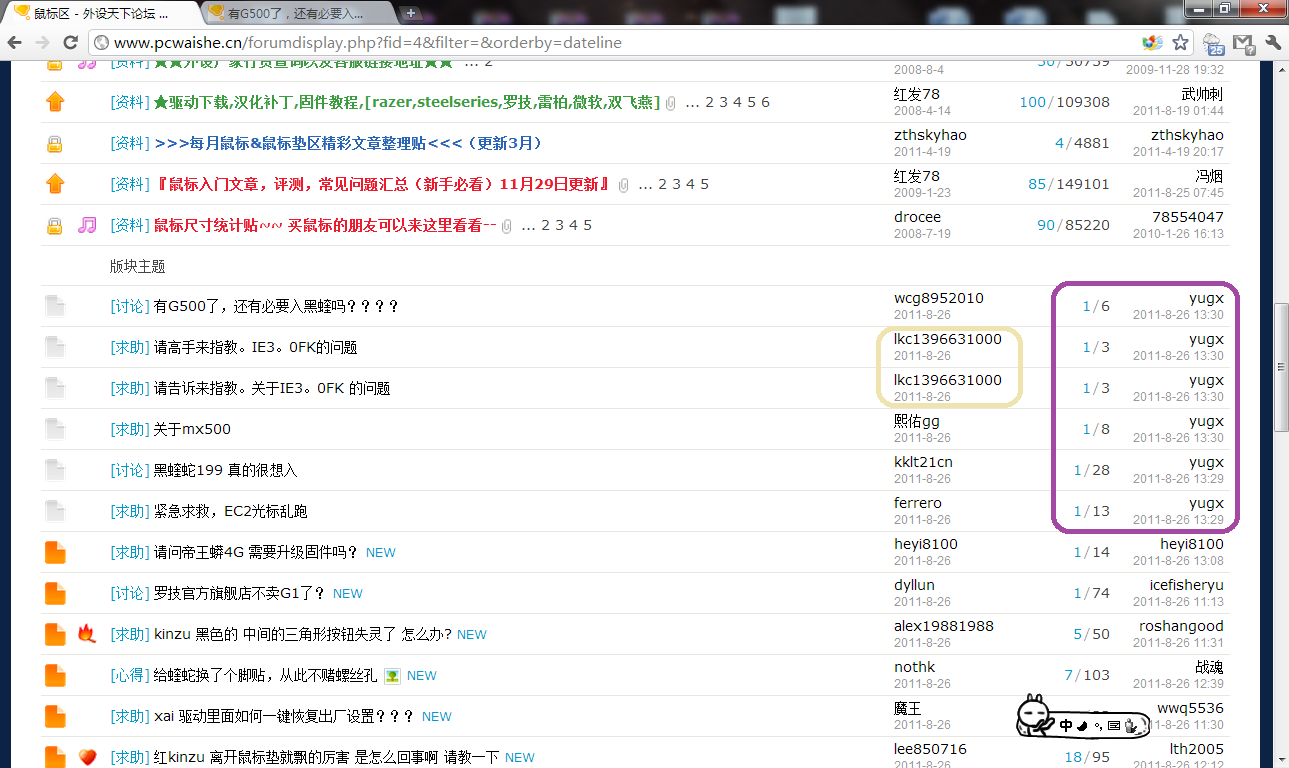Click the weather extension icon showing 25
The height and width of the screenshot is (768, 1289).
[x=1213, y=43]
